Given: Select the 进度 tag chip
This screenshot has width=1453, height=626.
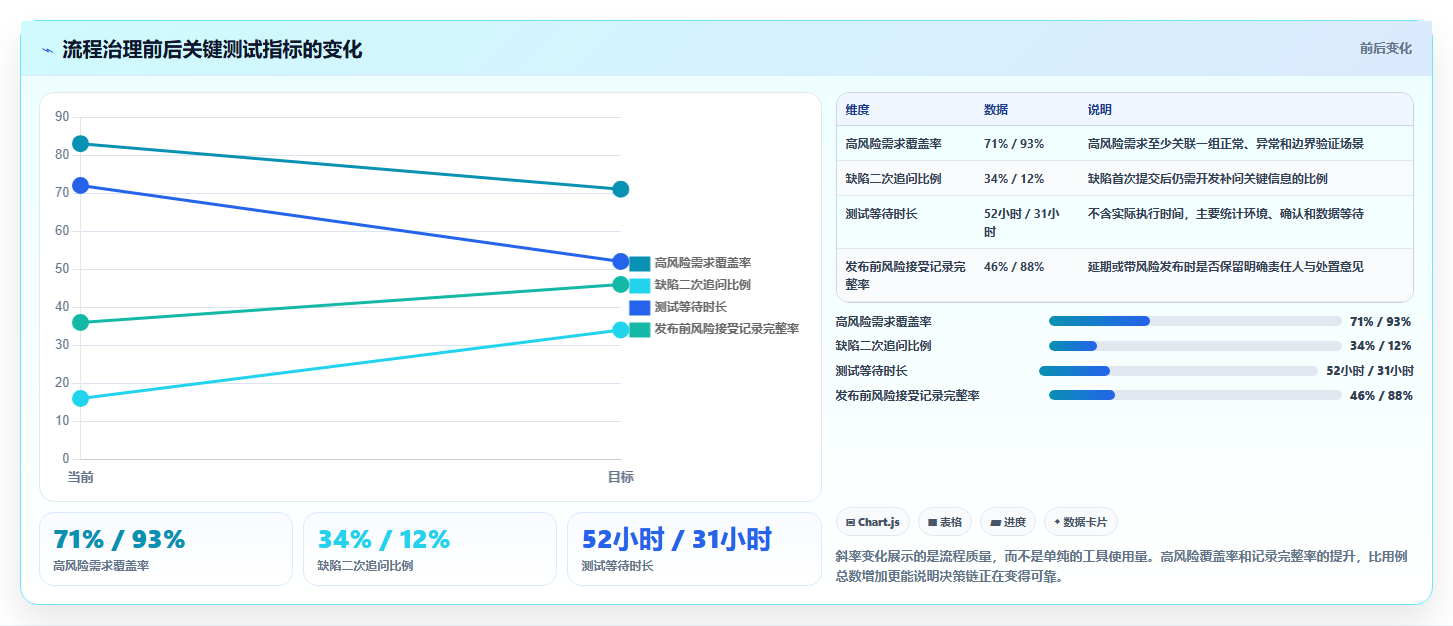Looking at the screenshot, I should point(1008,522).
